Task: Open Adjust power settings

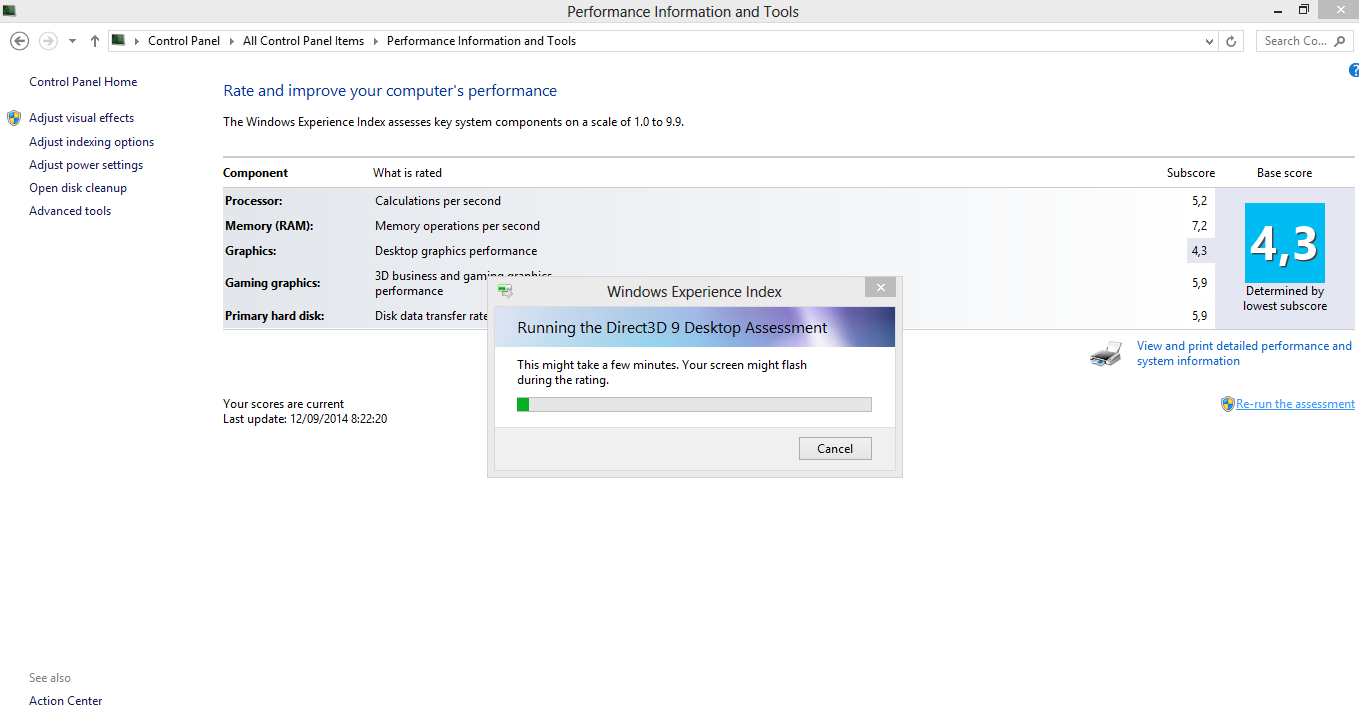Action: [86, 165]
